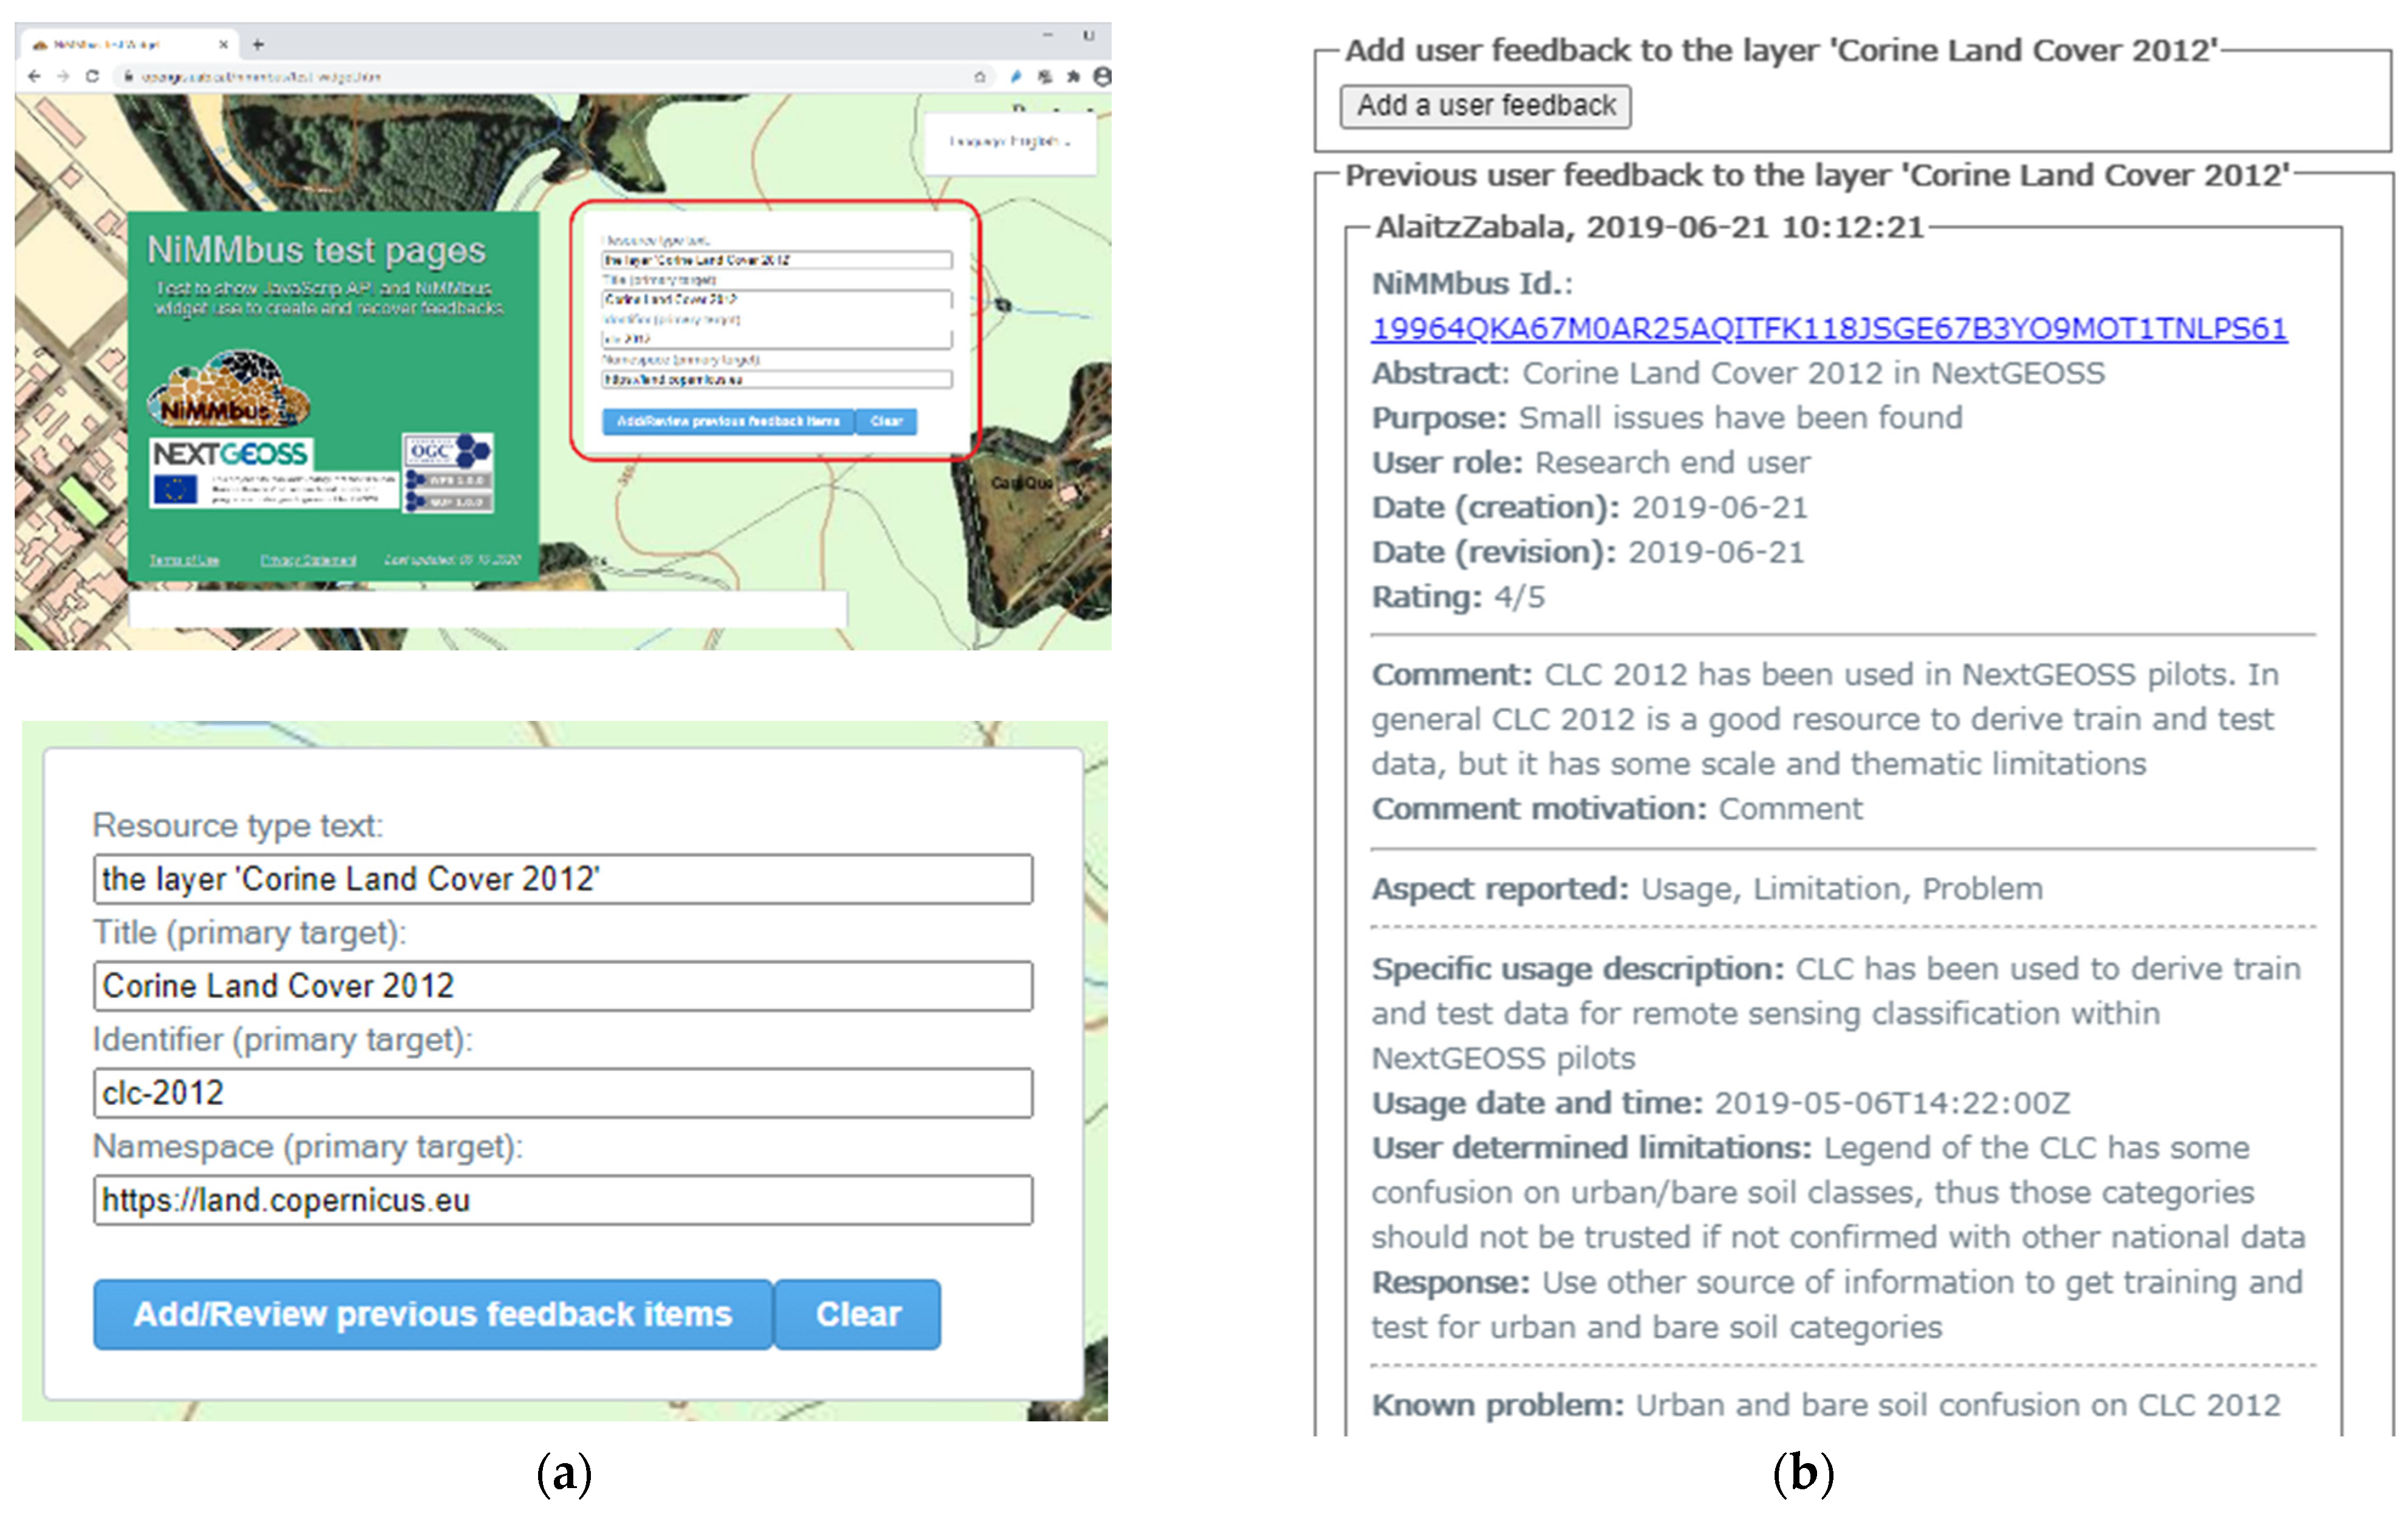Open the browser profile avatar icon
The image size is (2408, 1516).
pyautogui.click(x=1102, y=76)
